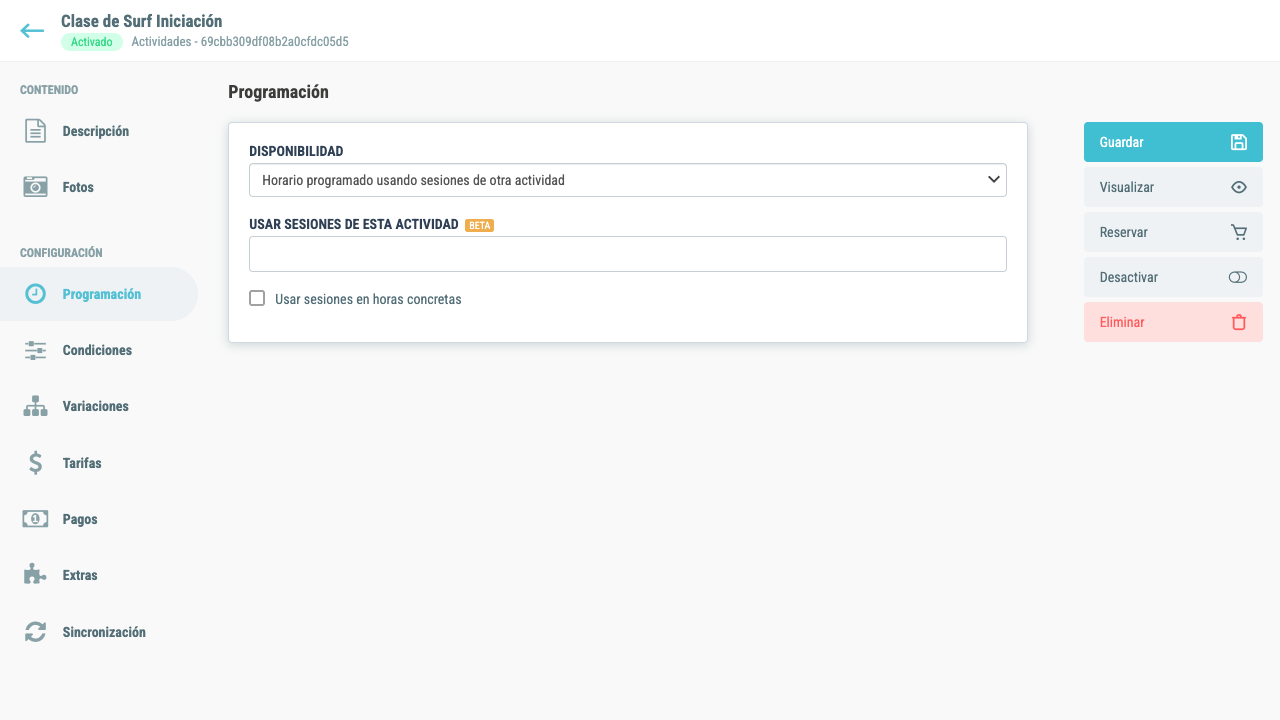Click the Visualizar button
1280x720 pixels.
[x=1173, y=187]
